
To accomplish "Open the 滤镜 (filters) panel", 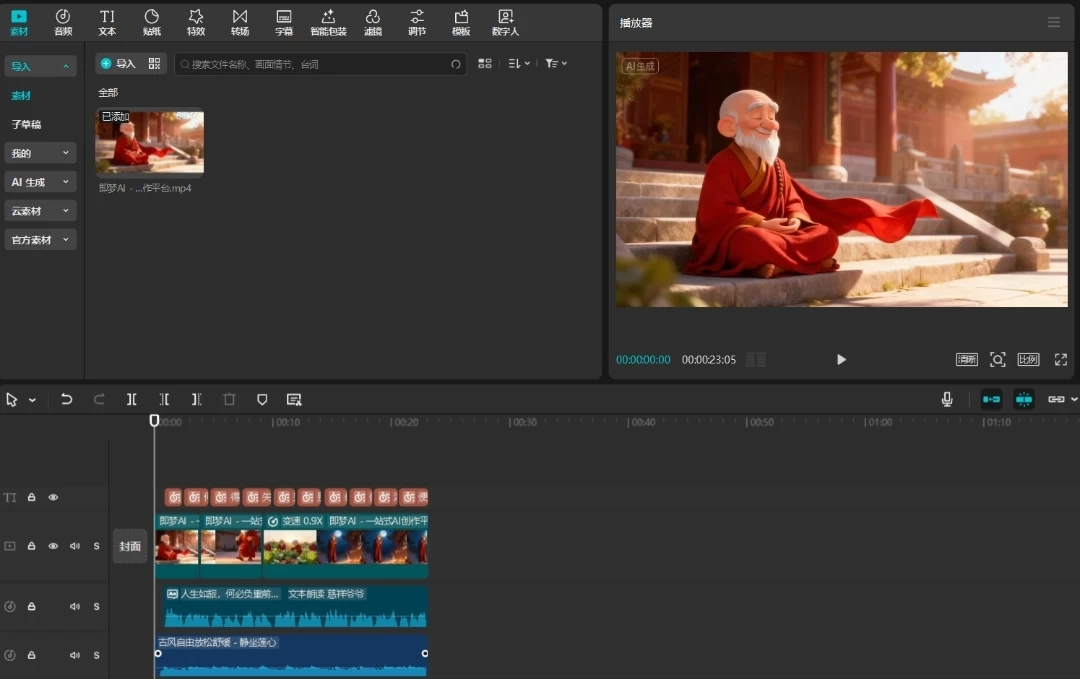I will [x=373, y=22].
